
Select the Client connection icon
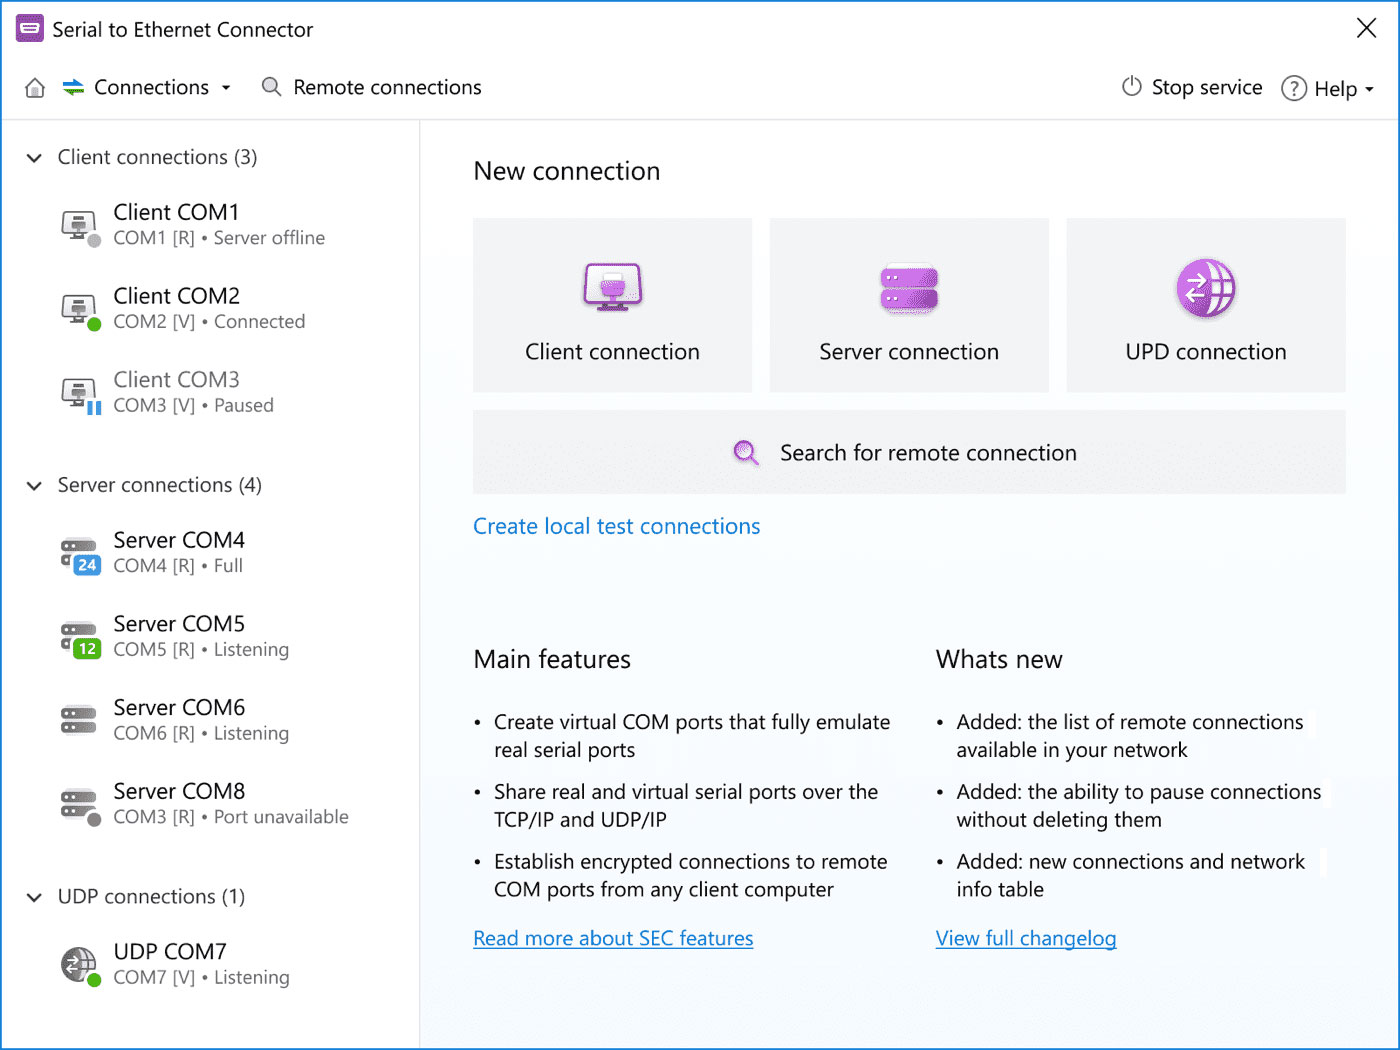click(x=612, y=287)
